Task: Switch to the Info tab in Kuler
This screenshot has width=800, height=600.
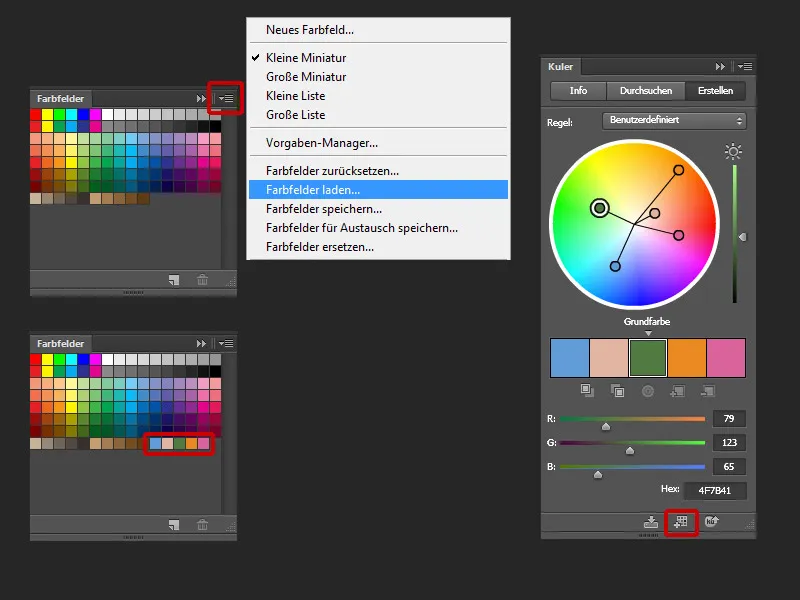Action: tap(578, 91)
